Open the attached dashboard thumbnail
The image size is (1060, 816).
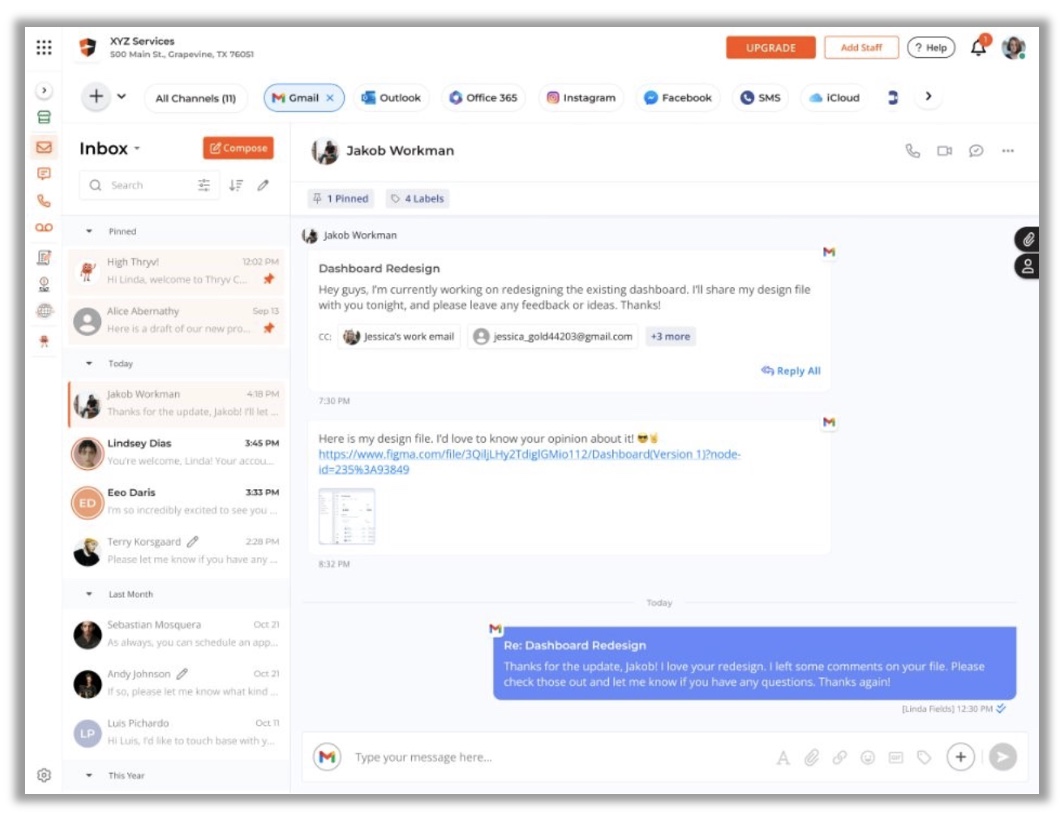pyautogui.click(x=347, y=516)
